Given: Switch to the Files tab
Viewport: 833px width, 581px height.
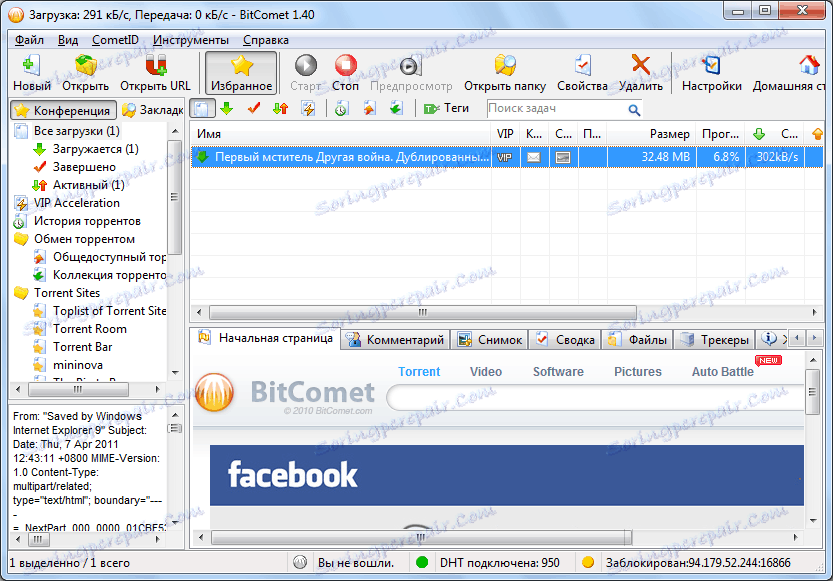Looking at the screenshot, I should pos(637,340).
